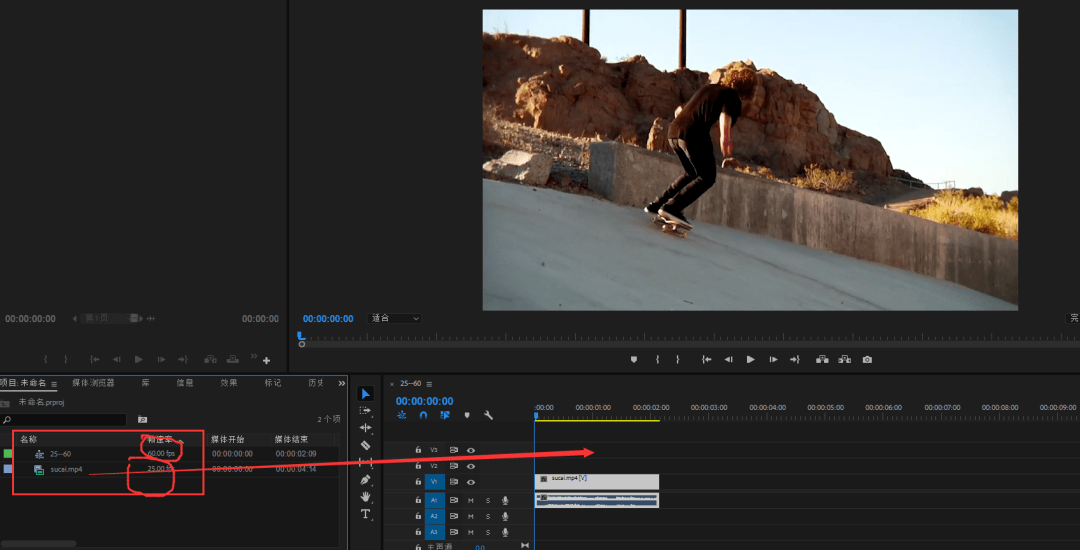This screenshot has height=550, width=1080.
Task: Click the Extract button in Program monitor
Action: tap(844, 359)
